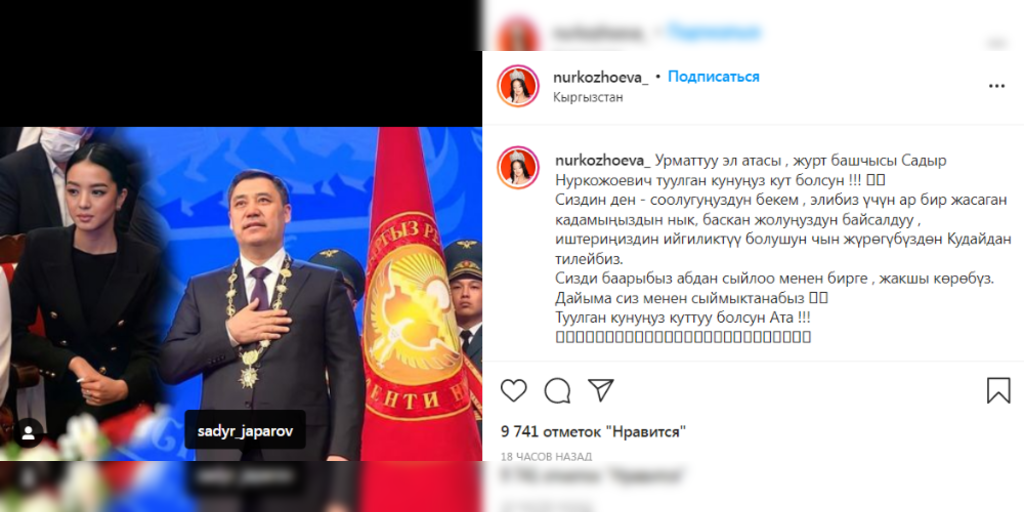This screenshot has height=512, width=1024.
Task: Open three-dot options menu in header
Action: point(997,86)
